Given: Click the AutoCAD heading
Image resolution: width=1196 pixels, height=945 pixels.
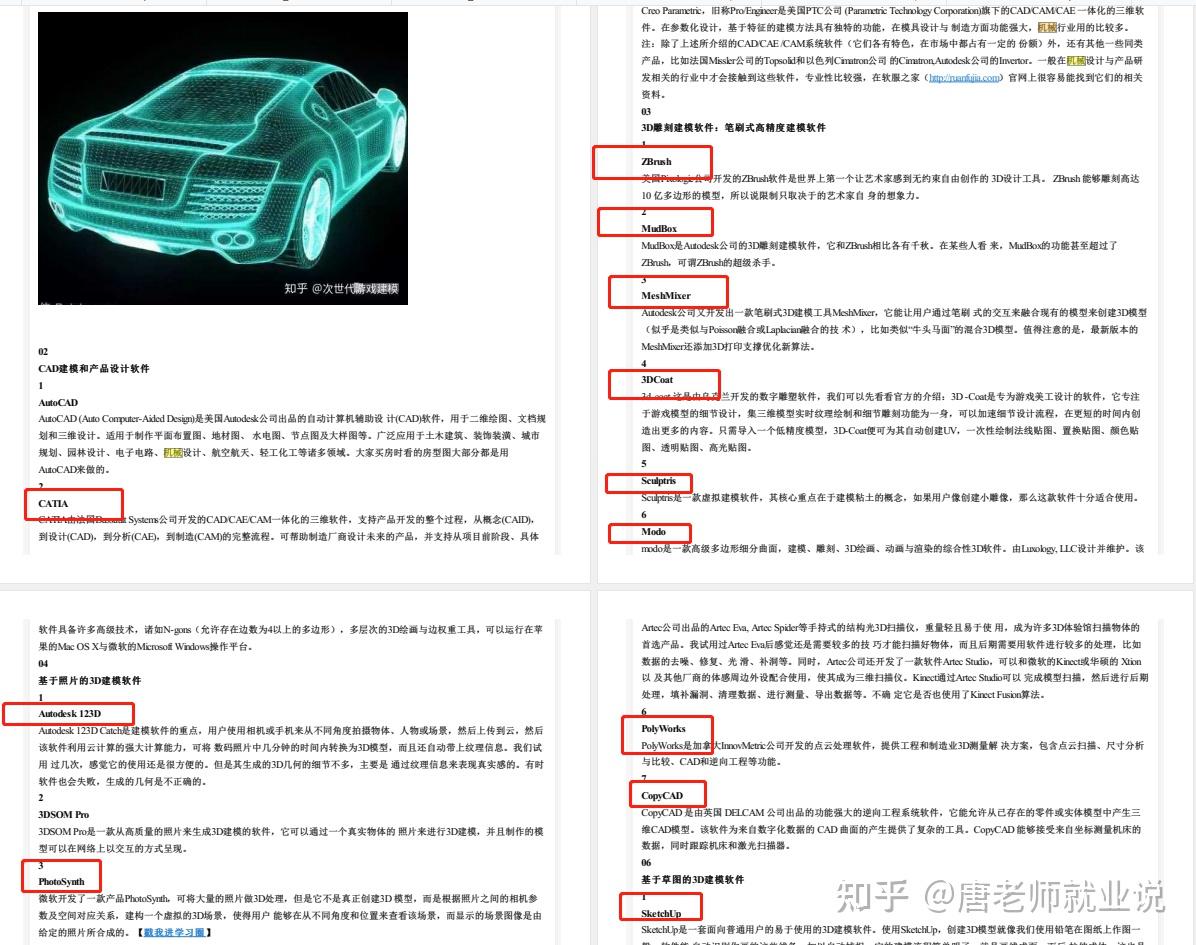Looking at the screenshot, I should pos(58,403).
